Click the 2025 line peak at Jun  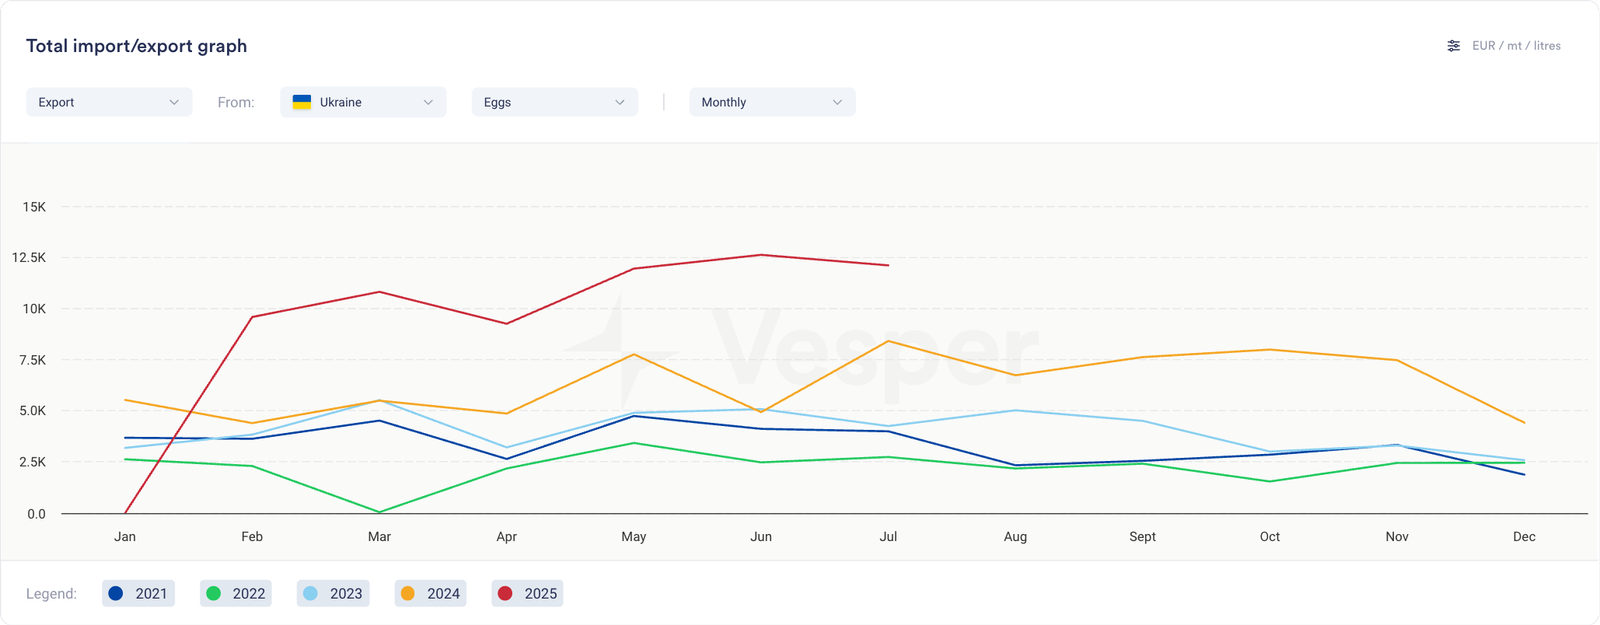761,255
